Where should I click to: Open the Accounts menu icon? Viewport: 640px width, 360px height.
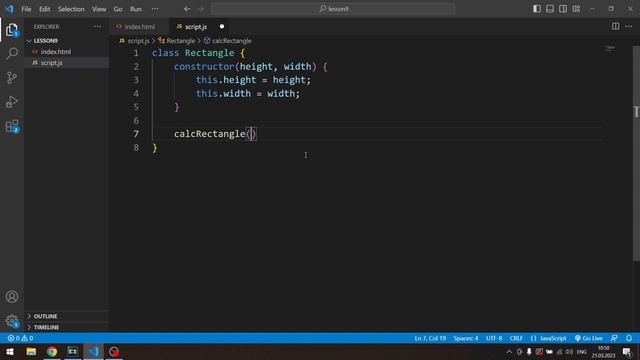[12, 297]
